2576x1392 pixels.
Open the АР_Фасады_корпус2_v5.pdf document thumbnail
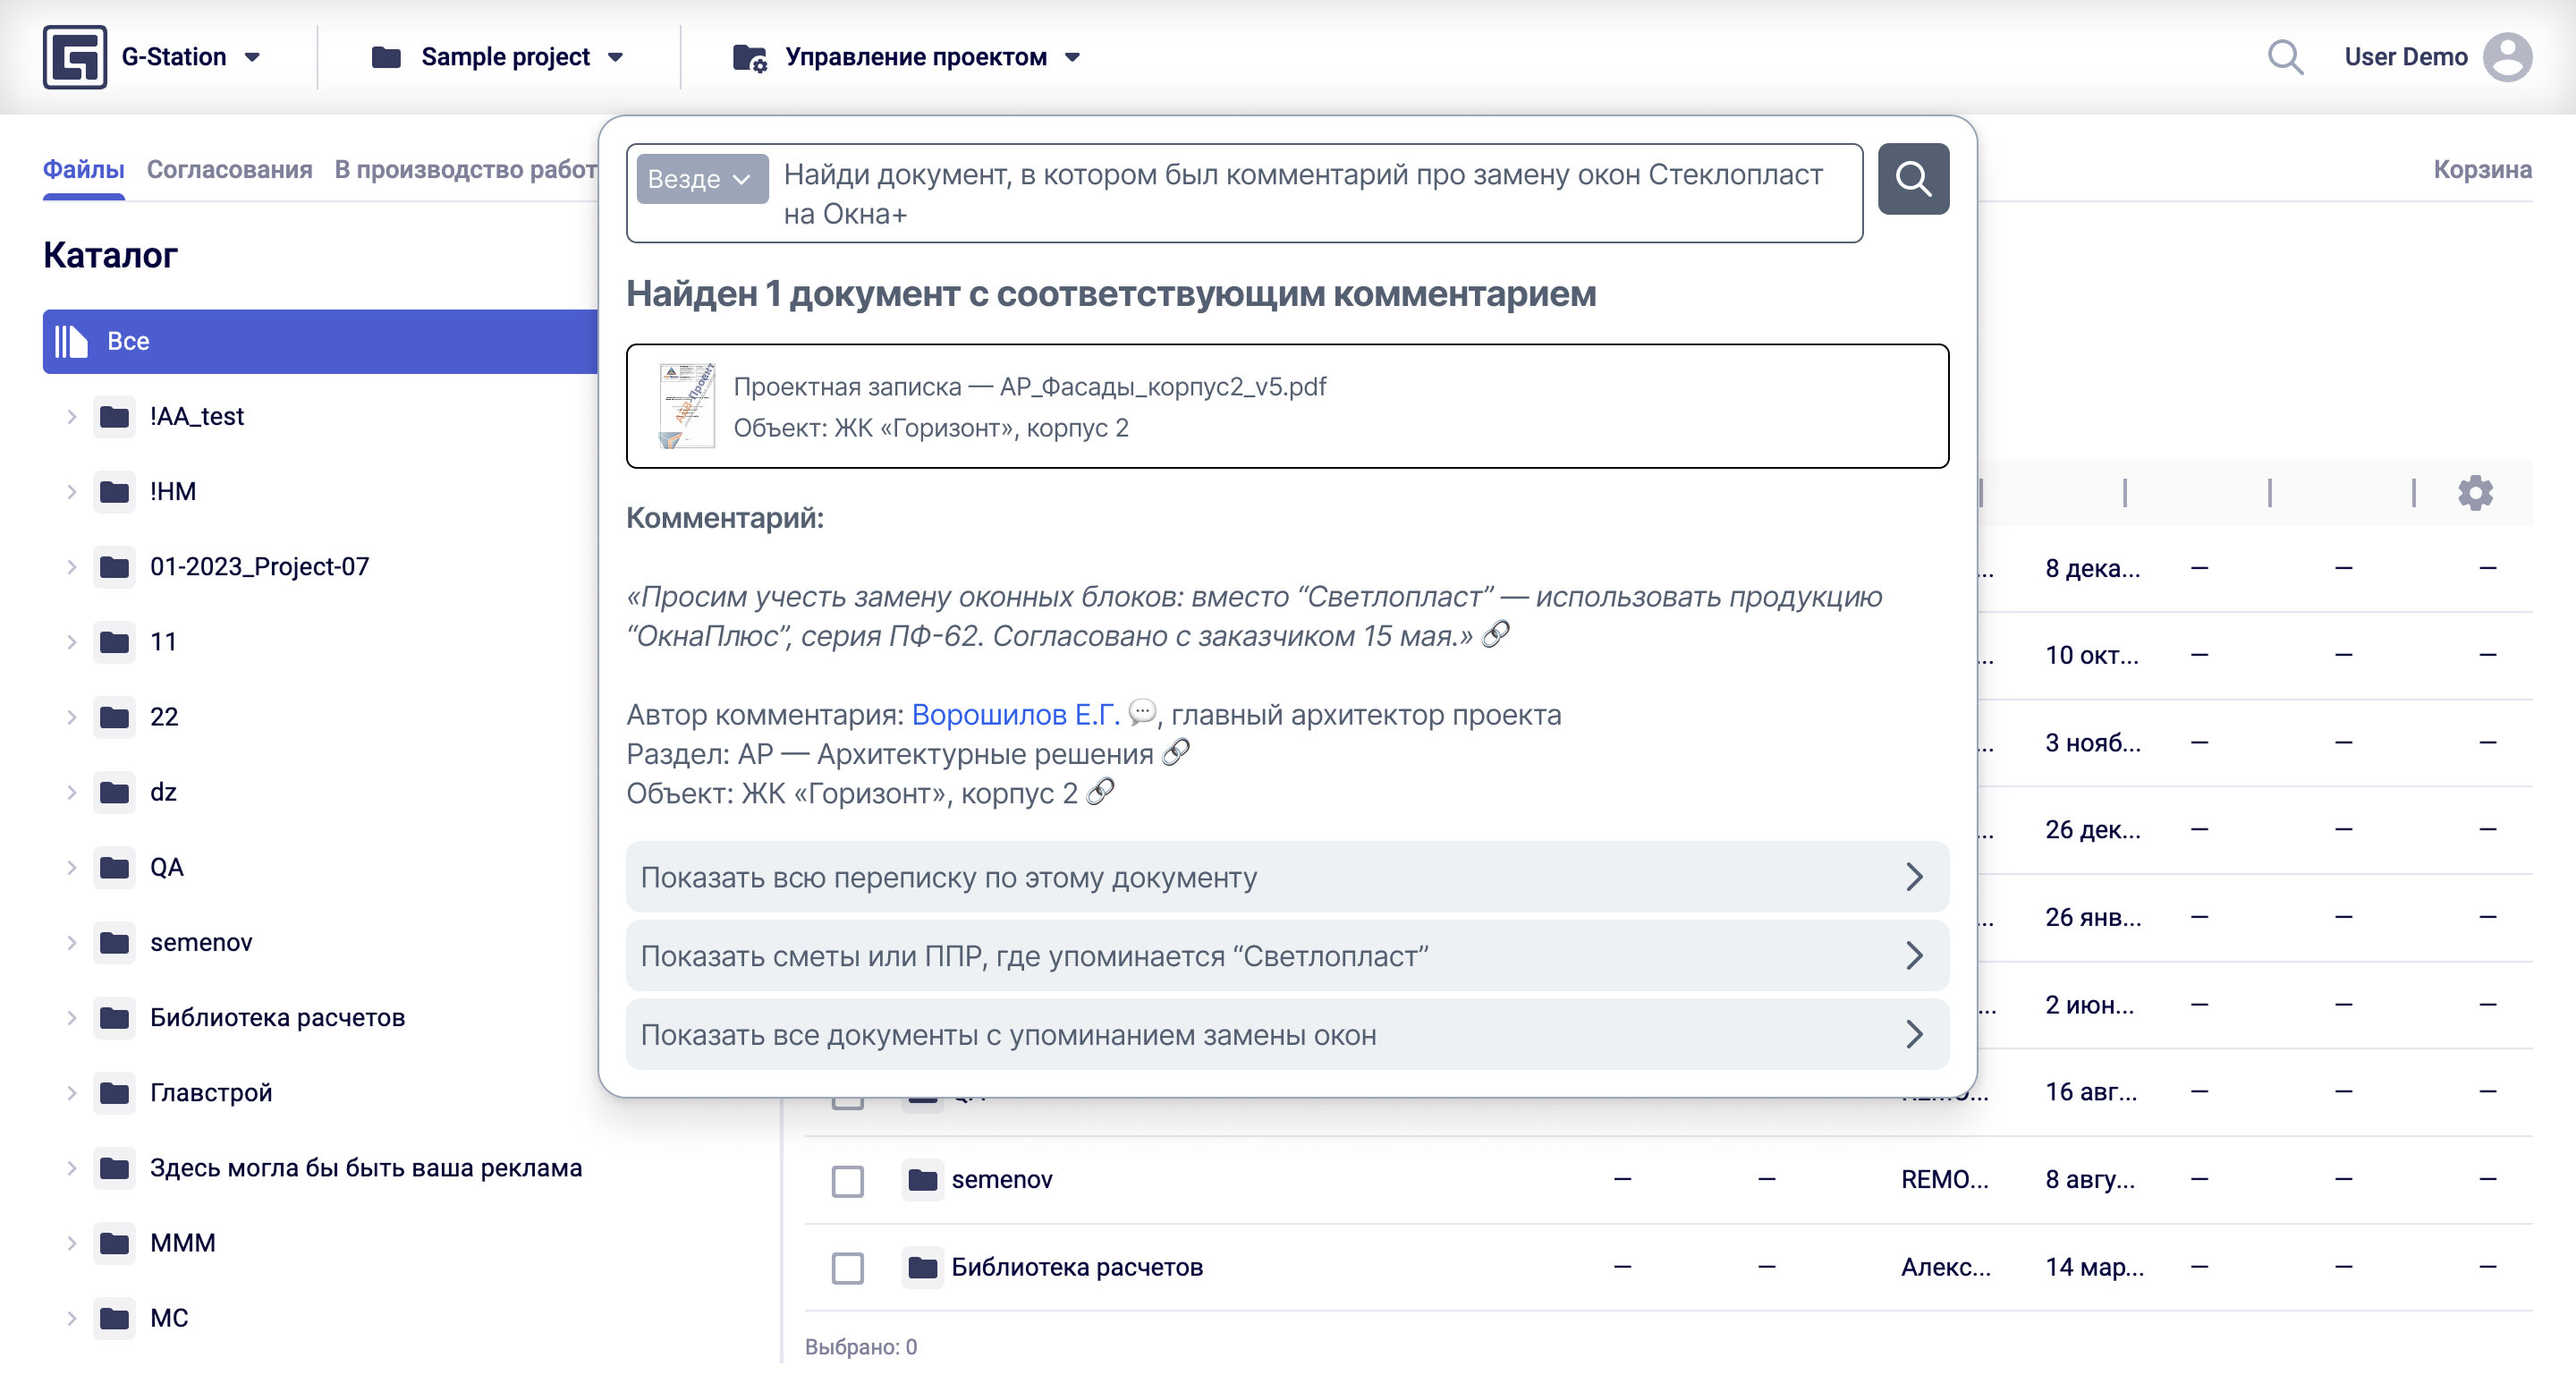(687, 406)
